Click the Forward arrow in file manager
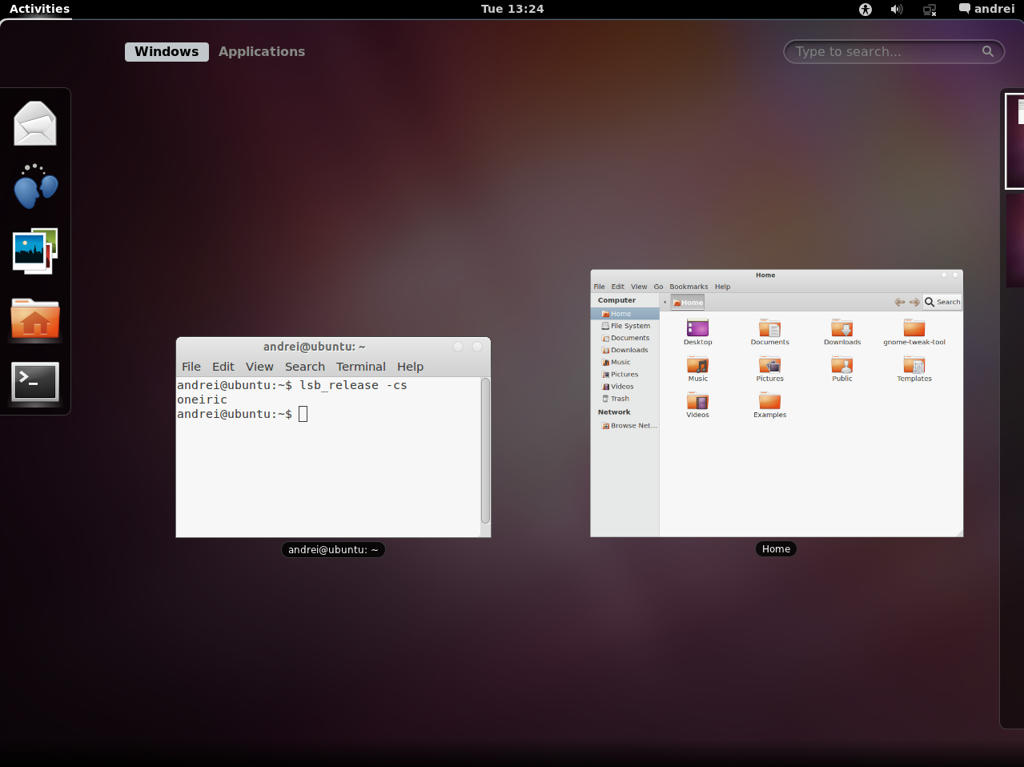The width and height of the screenshot is (1024, 767). click(914, 302)
